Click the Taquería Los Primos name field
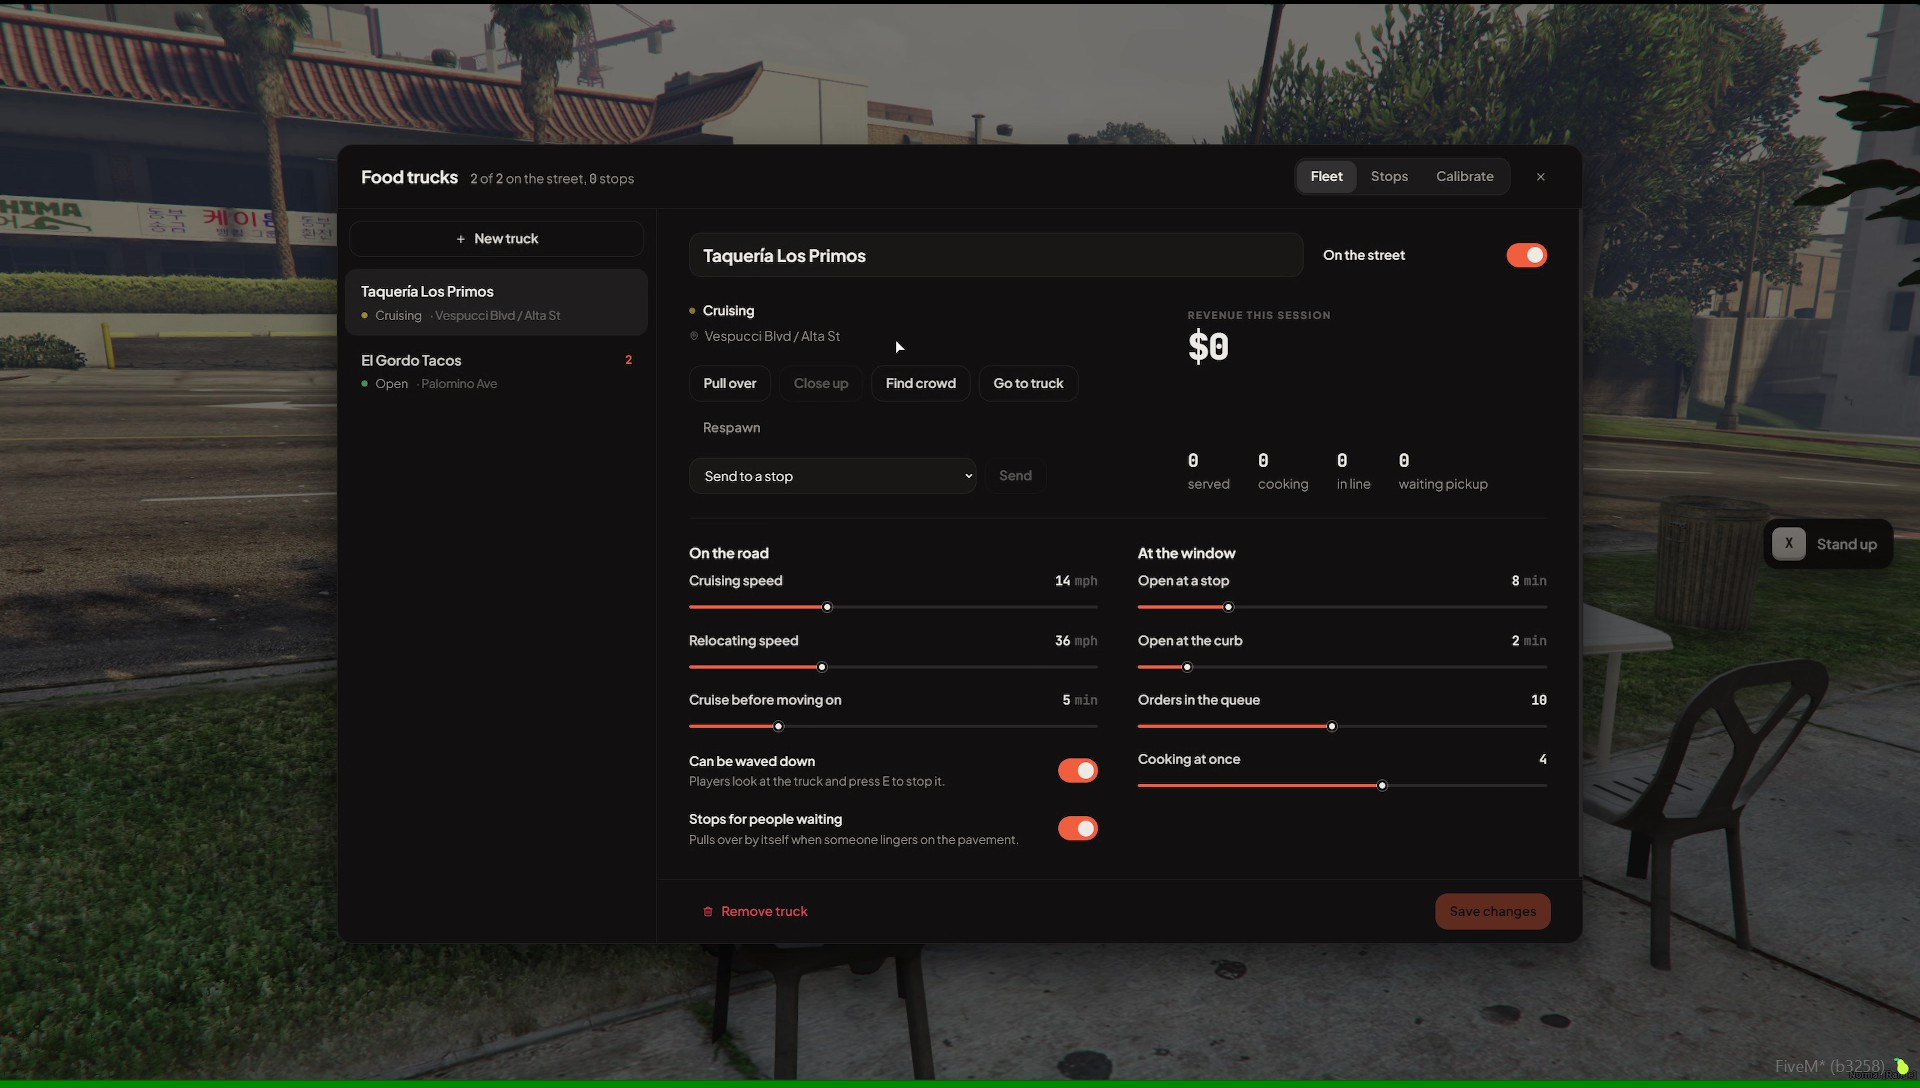This screenshot has height=1088, width=1920. pos(996,256)
